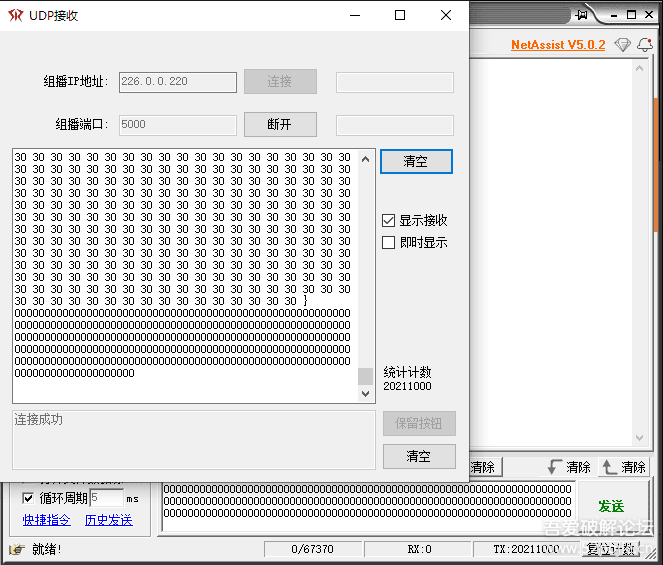Screen dimensions: 663x565
Task: Click the empty field right of 断开 button
Action: click(395, 126)
